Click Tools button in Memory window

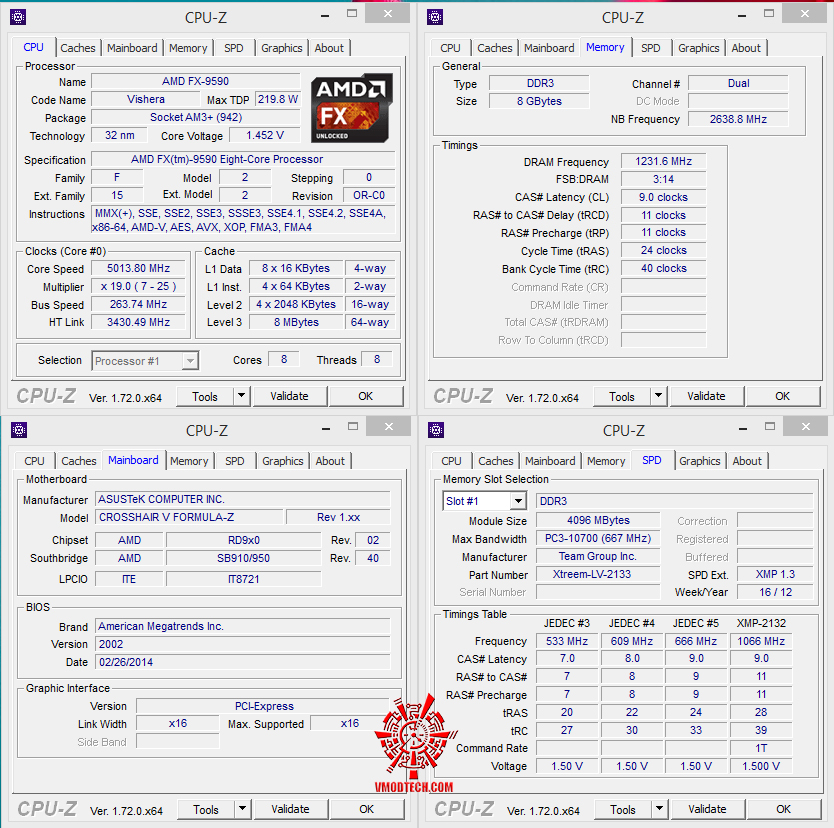pos(622,396)
